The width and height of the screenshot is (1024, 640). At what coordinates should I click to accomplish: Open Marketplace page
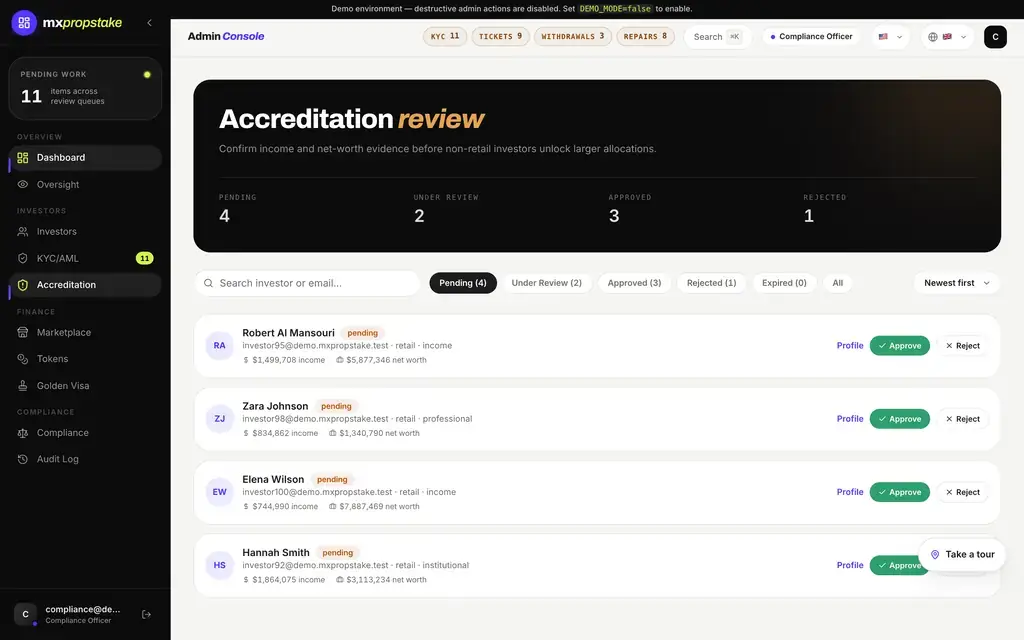pos(85,332)
